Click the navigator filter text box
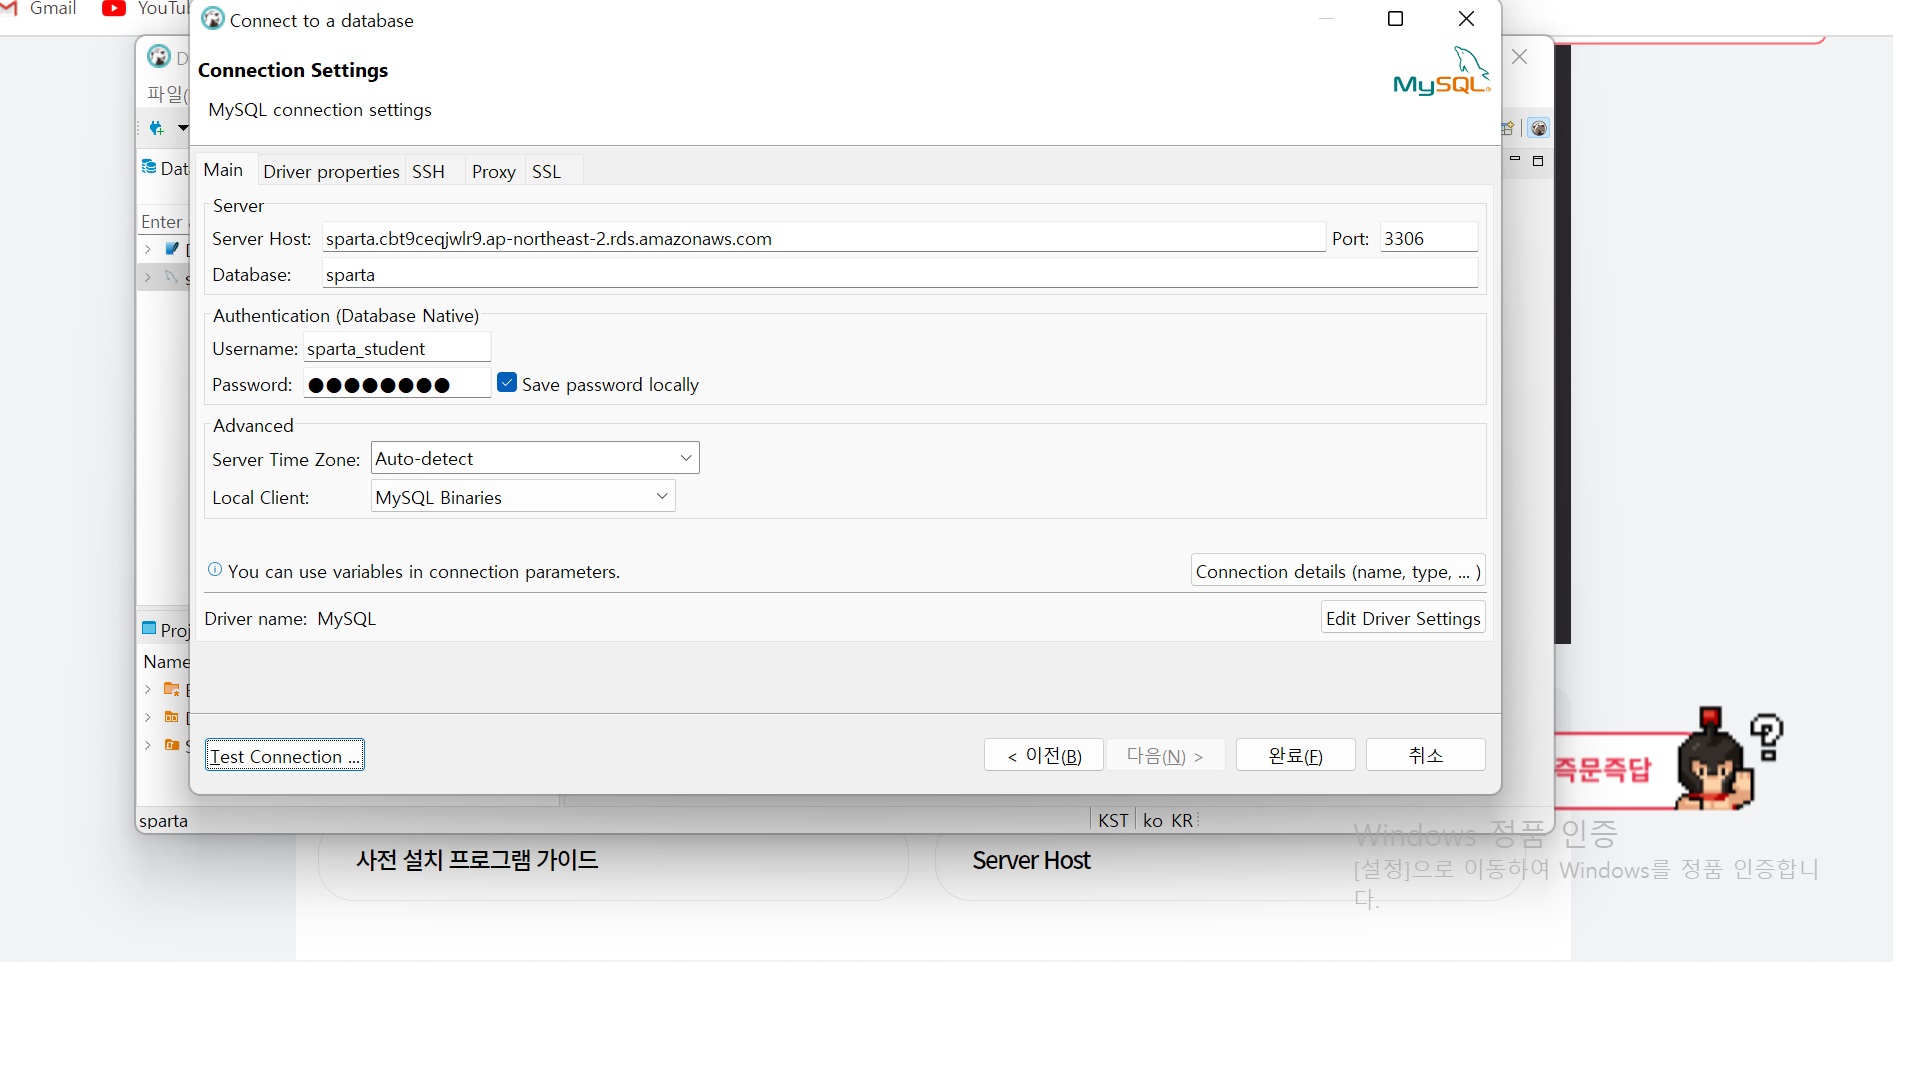Viewport: 1920px width, 1080px height. 164,221
